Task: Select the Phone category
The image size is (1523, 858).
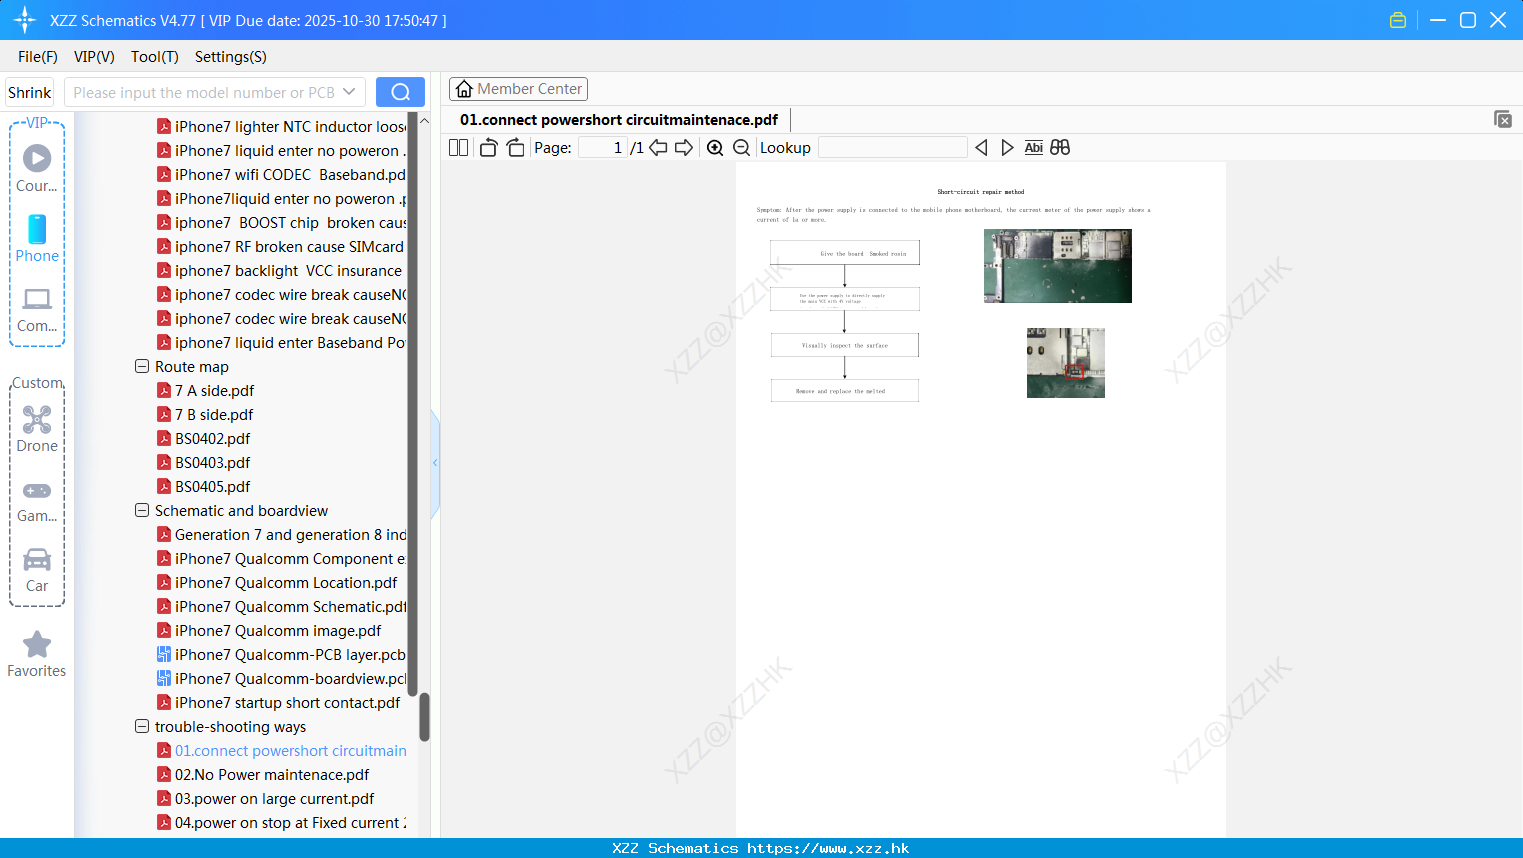Action: [x=37, y=238]
